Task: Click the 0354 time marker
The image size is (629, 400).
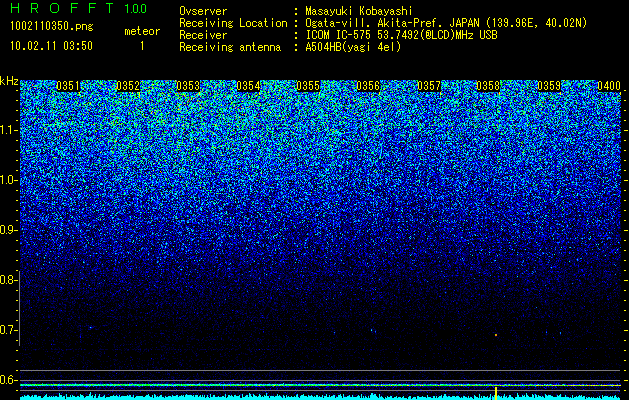Action: click(248, 86)
